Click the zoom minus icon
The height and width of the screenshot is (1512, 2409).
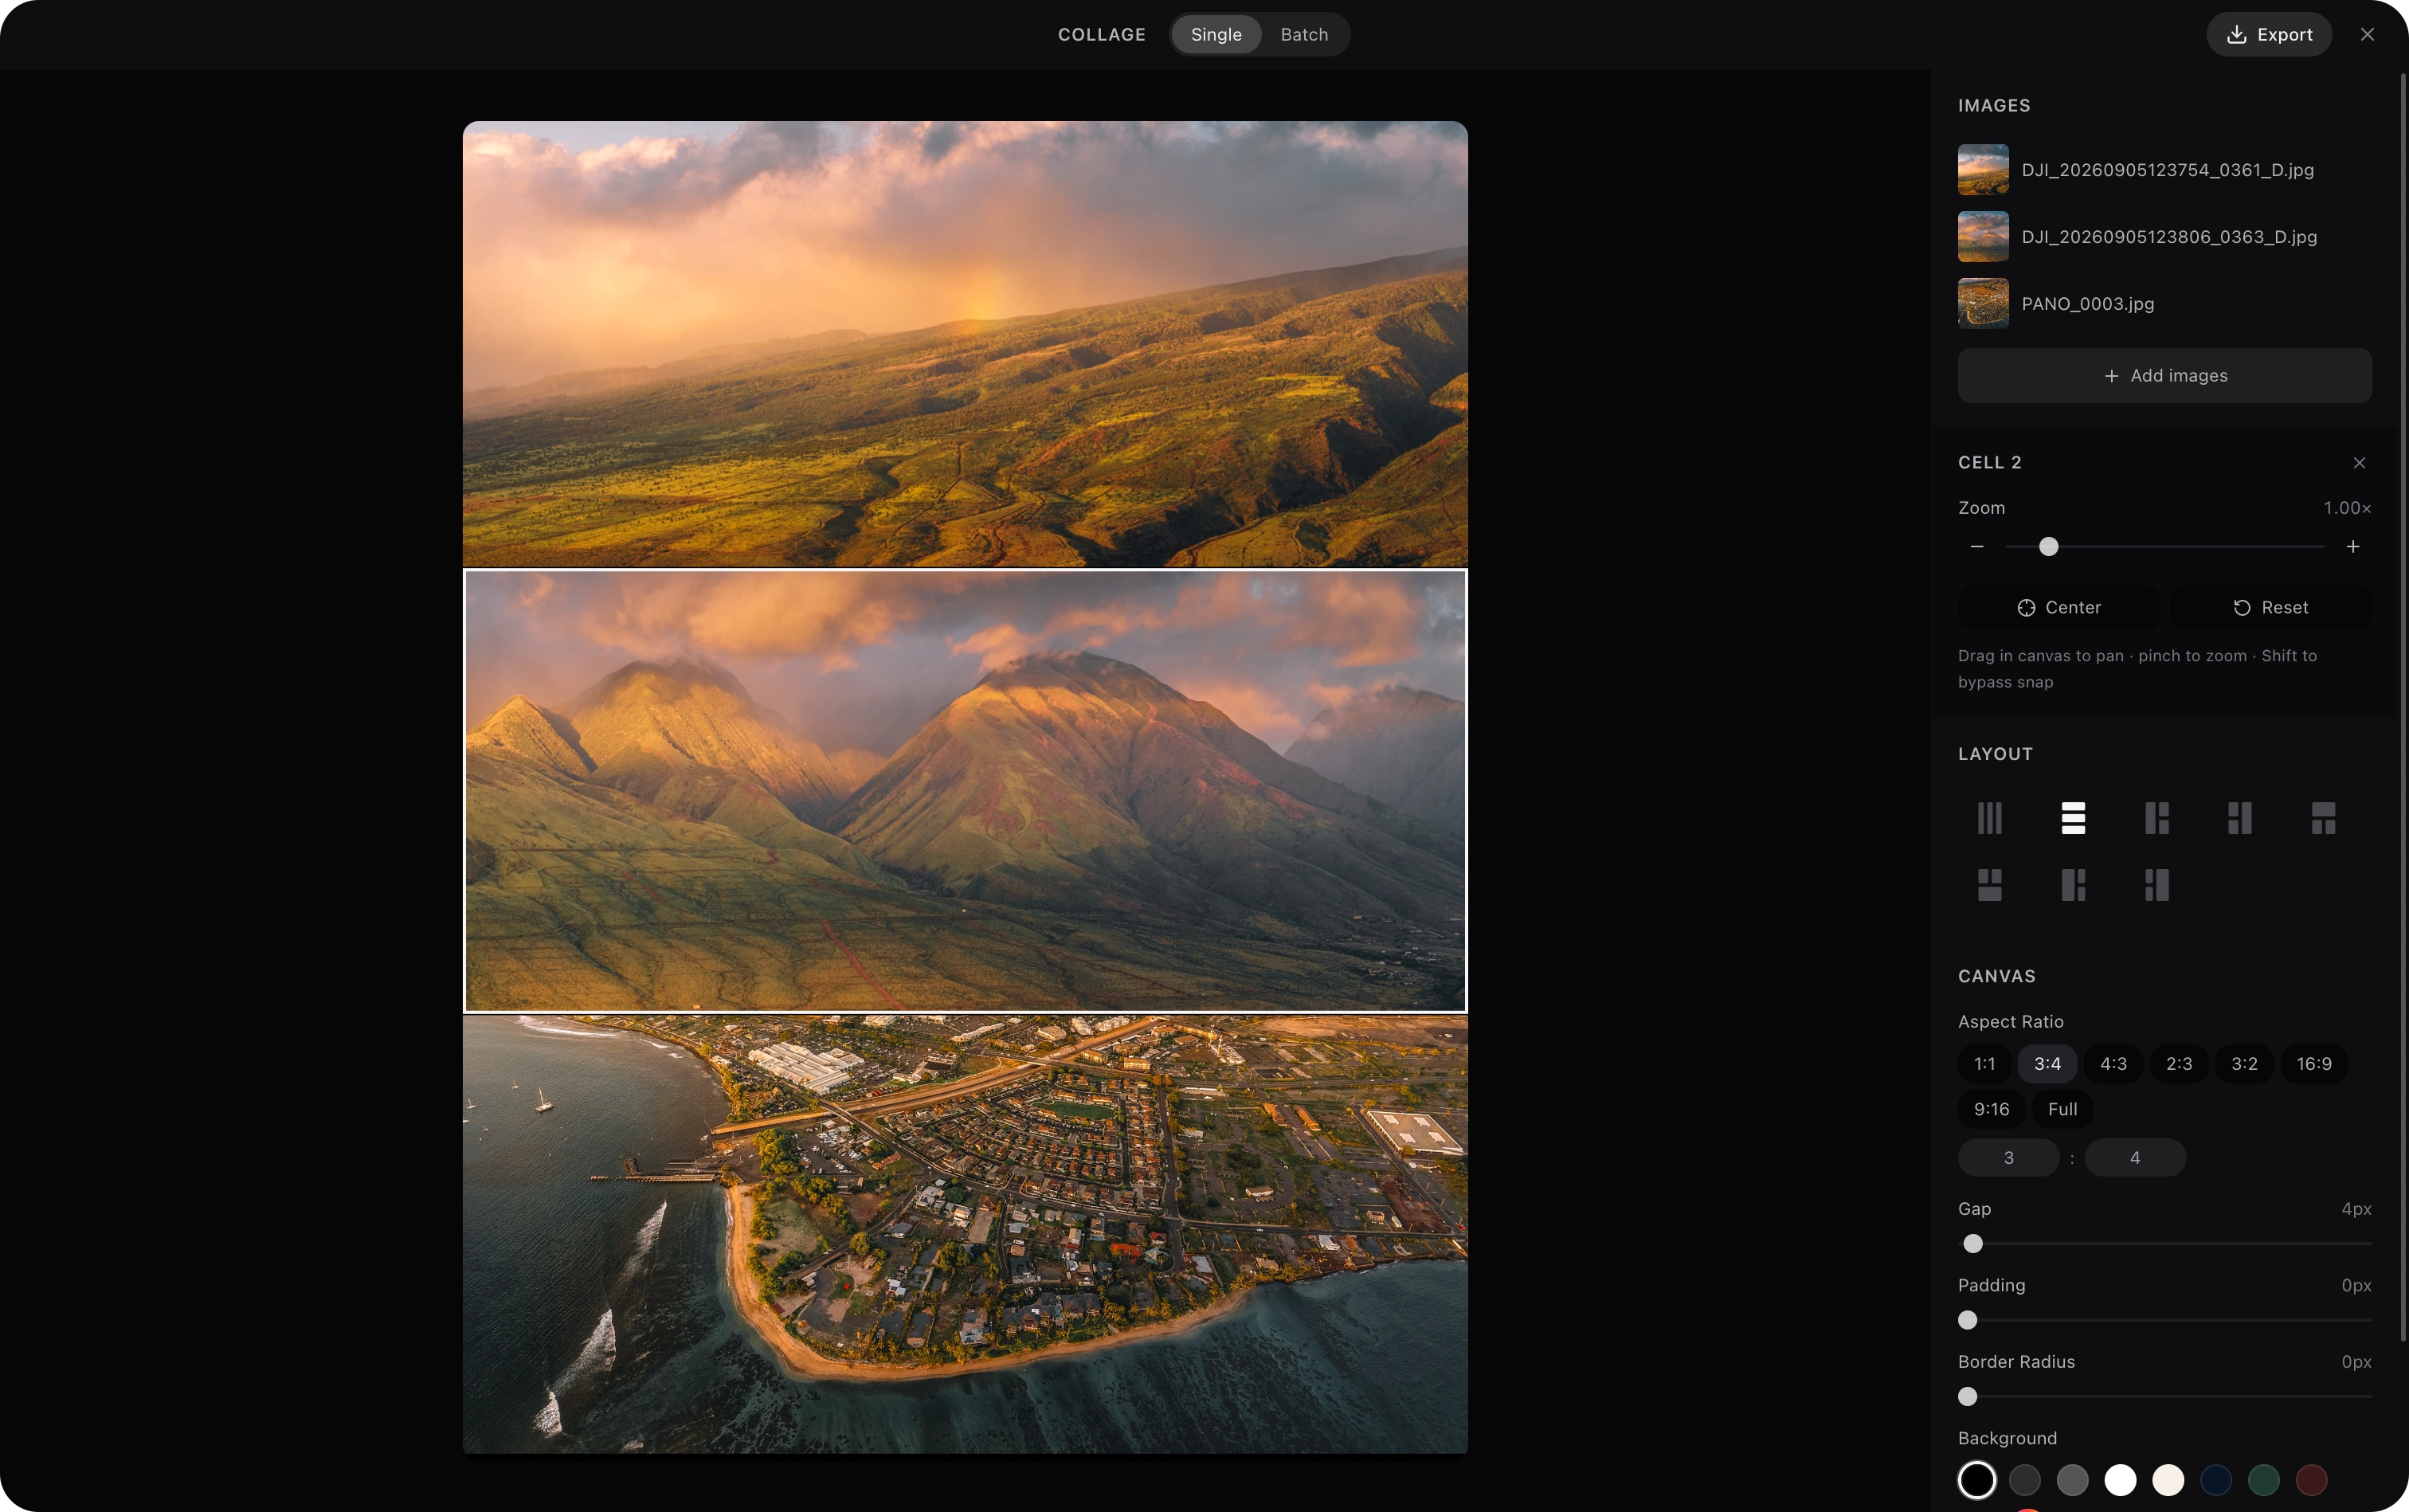(x=1976, y=547)
